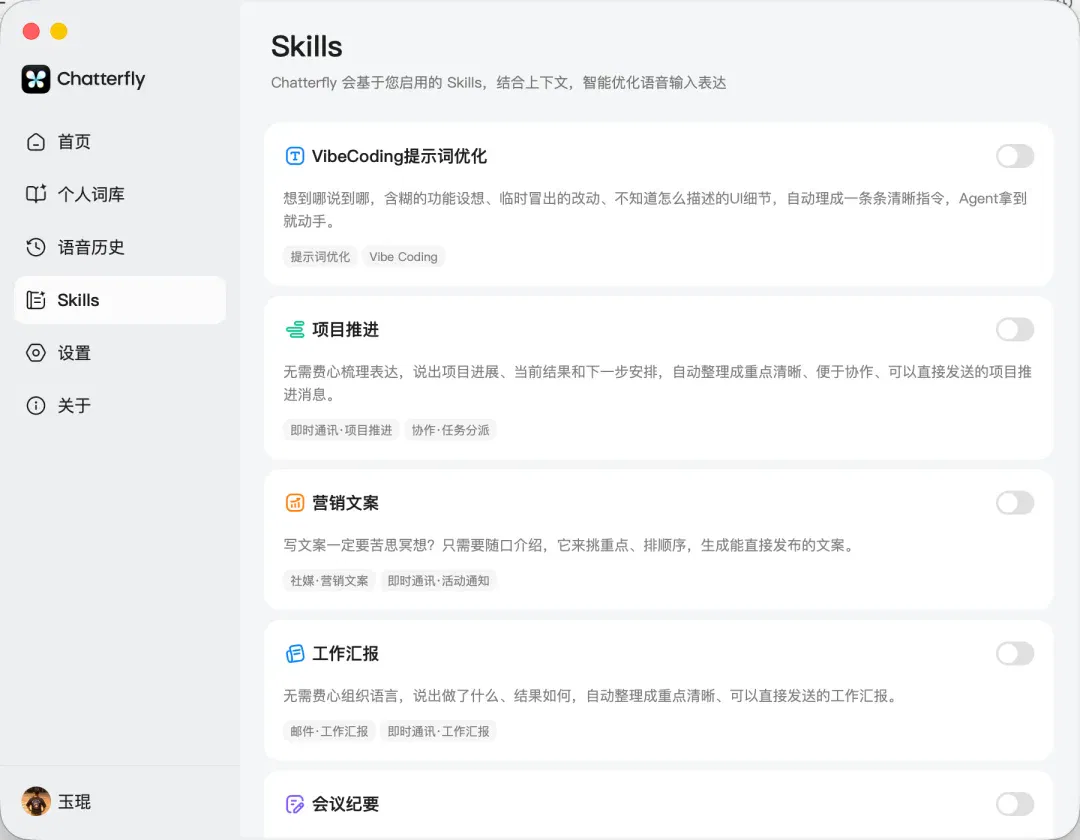Image resolution: width=1080 pixels, height=840 pixels.
Task: Click the subtitle beginning Chatterfly 会基于您启用的
Action: 499,83
